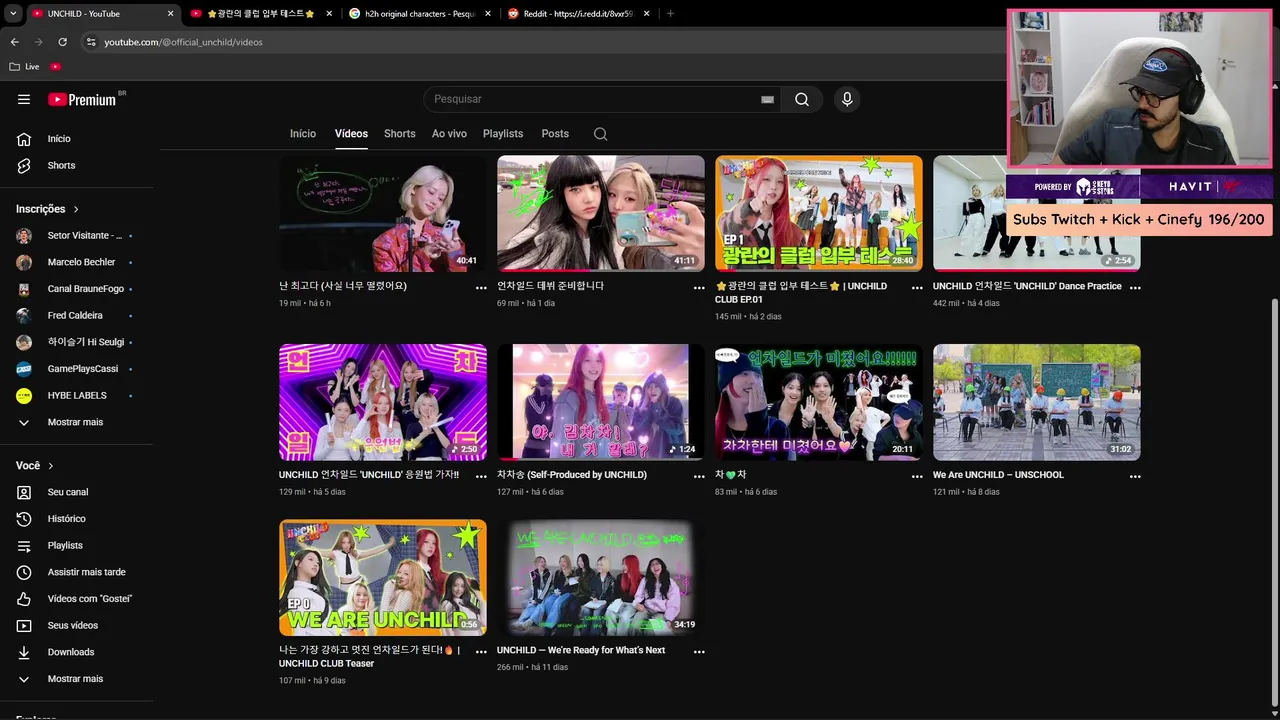Open more options for UNCHILD CLUB EP.01 video
This screenshot has height=720, width=1280.
[x=917, y=287]
